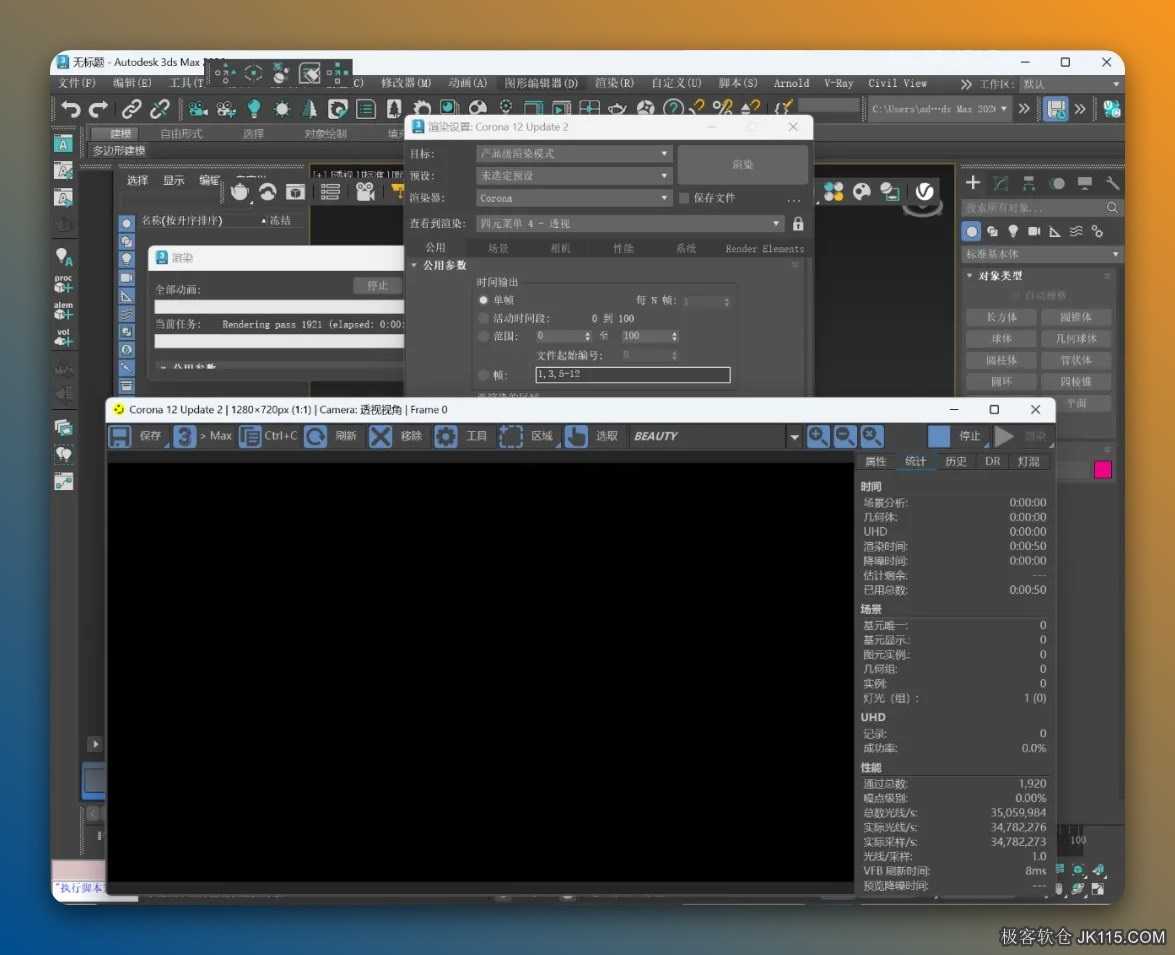Check the 保存文件 save file checkbox

tap(684, 198)
